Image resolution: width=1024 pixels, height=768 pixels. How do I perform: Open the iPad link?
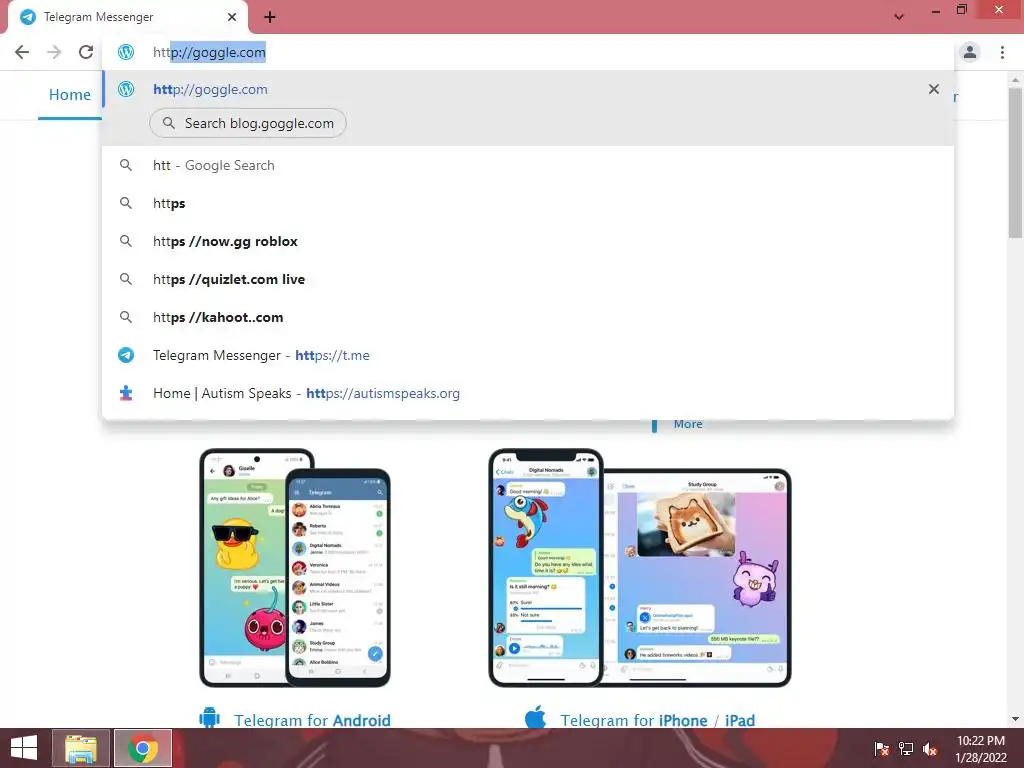739,720
